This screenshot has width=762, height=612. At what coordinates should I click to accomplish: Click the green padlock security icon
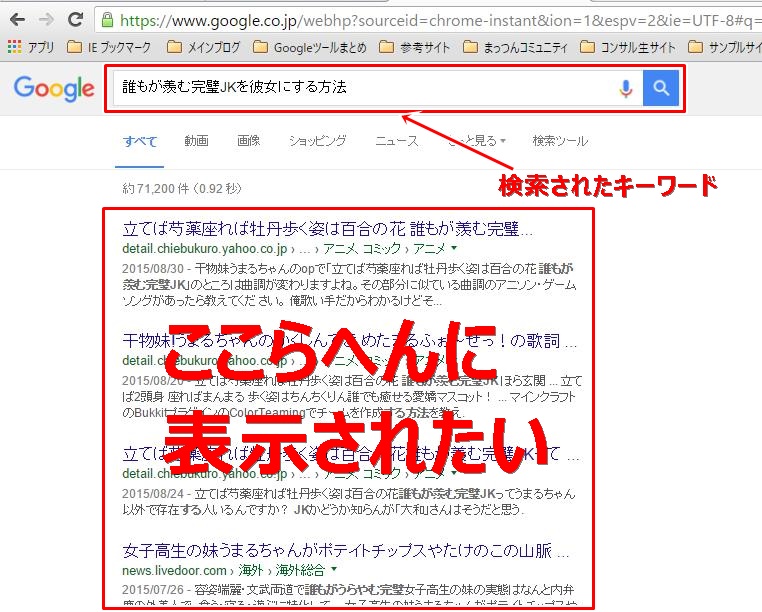pos(107,20)
